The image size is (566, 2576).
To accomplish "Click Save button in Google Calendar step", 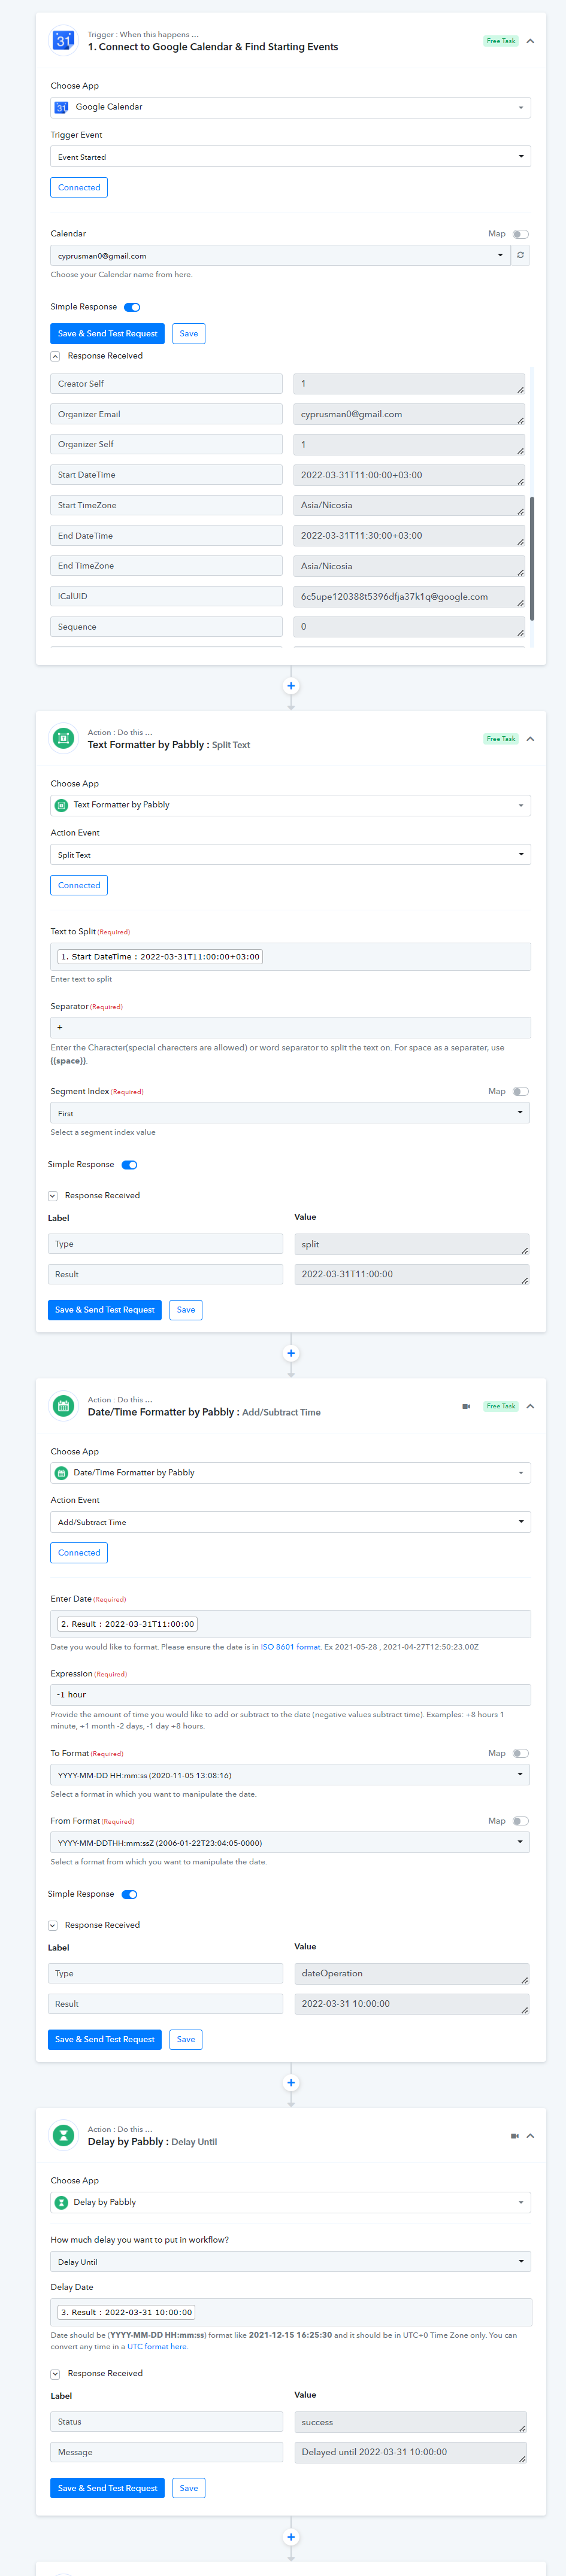I will [x=189, y=334].
